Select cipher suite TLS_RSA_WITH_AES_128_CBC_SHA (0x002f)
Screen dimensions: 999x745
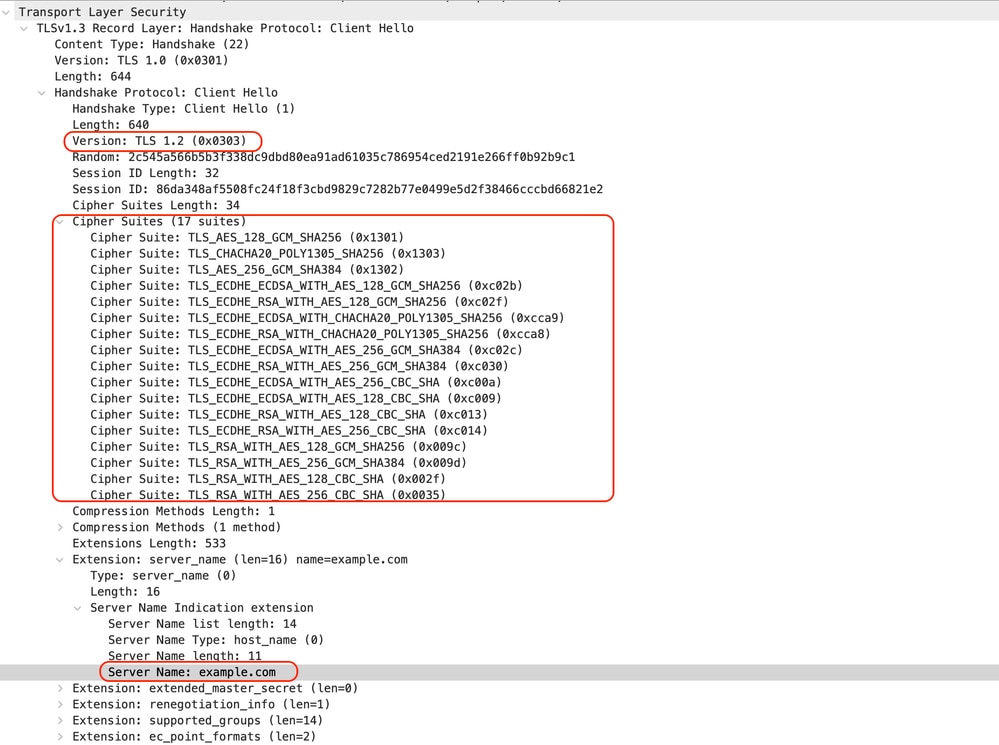pos(268,479)
